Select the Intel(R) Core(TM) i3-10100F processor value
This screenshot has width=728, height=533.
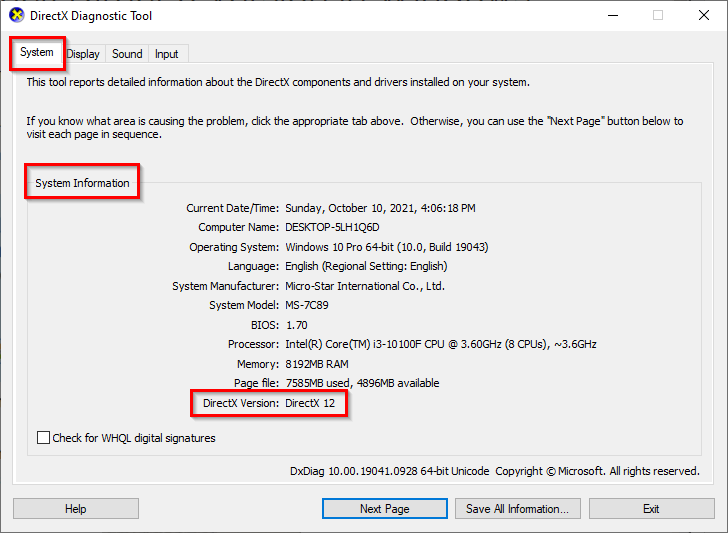441,344
